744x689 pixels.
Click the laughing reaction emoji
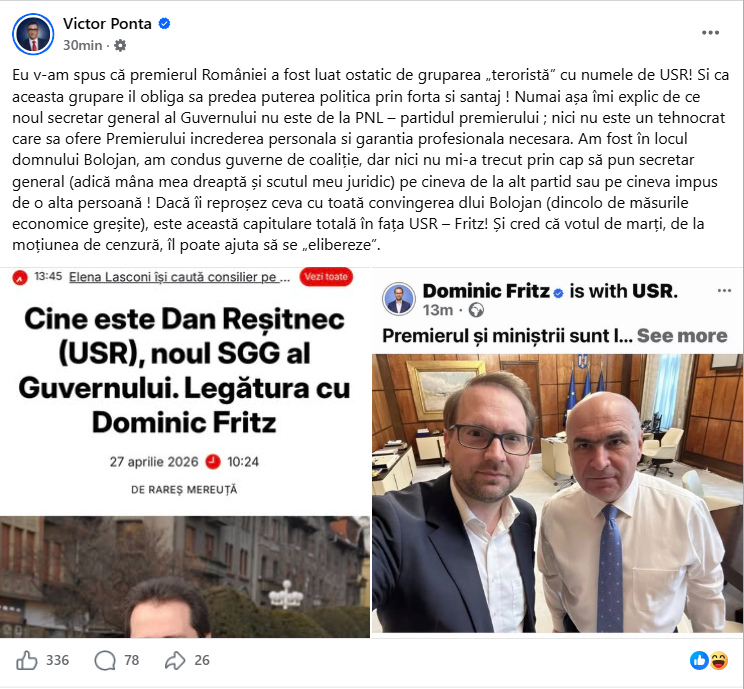718,660
